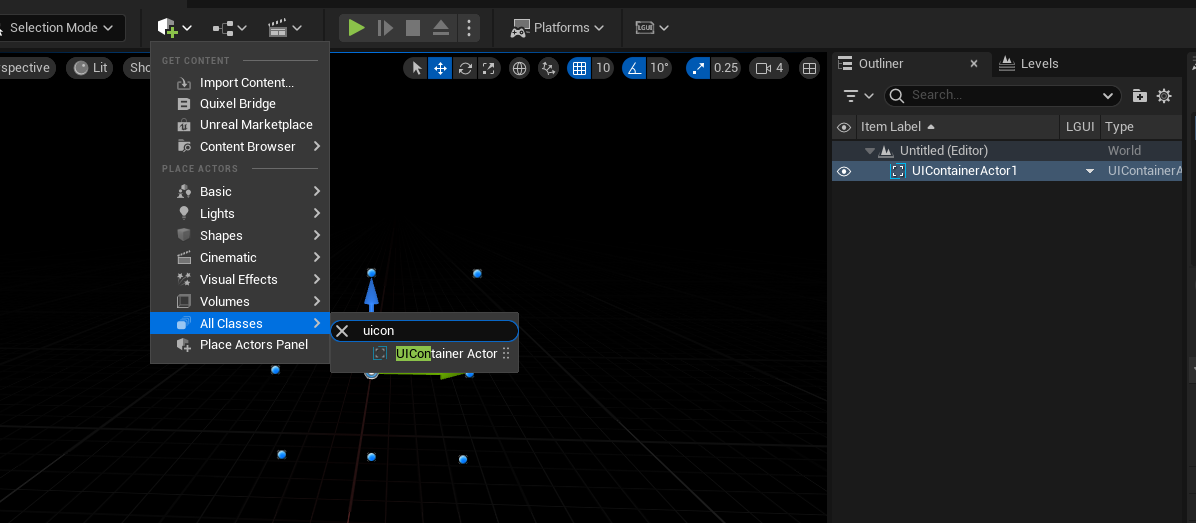
Task: Open Outliner settings gear
Action: [x=1164, y=96]
